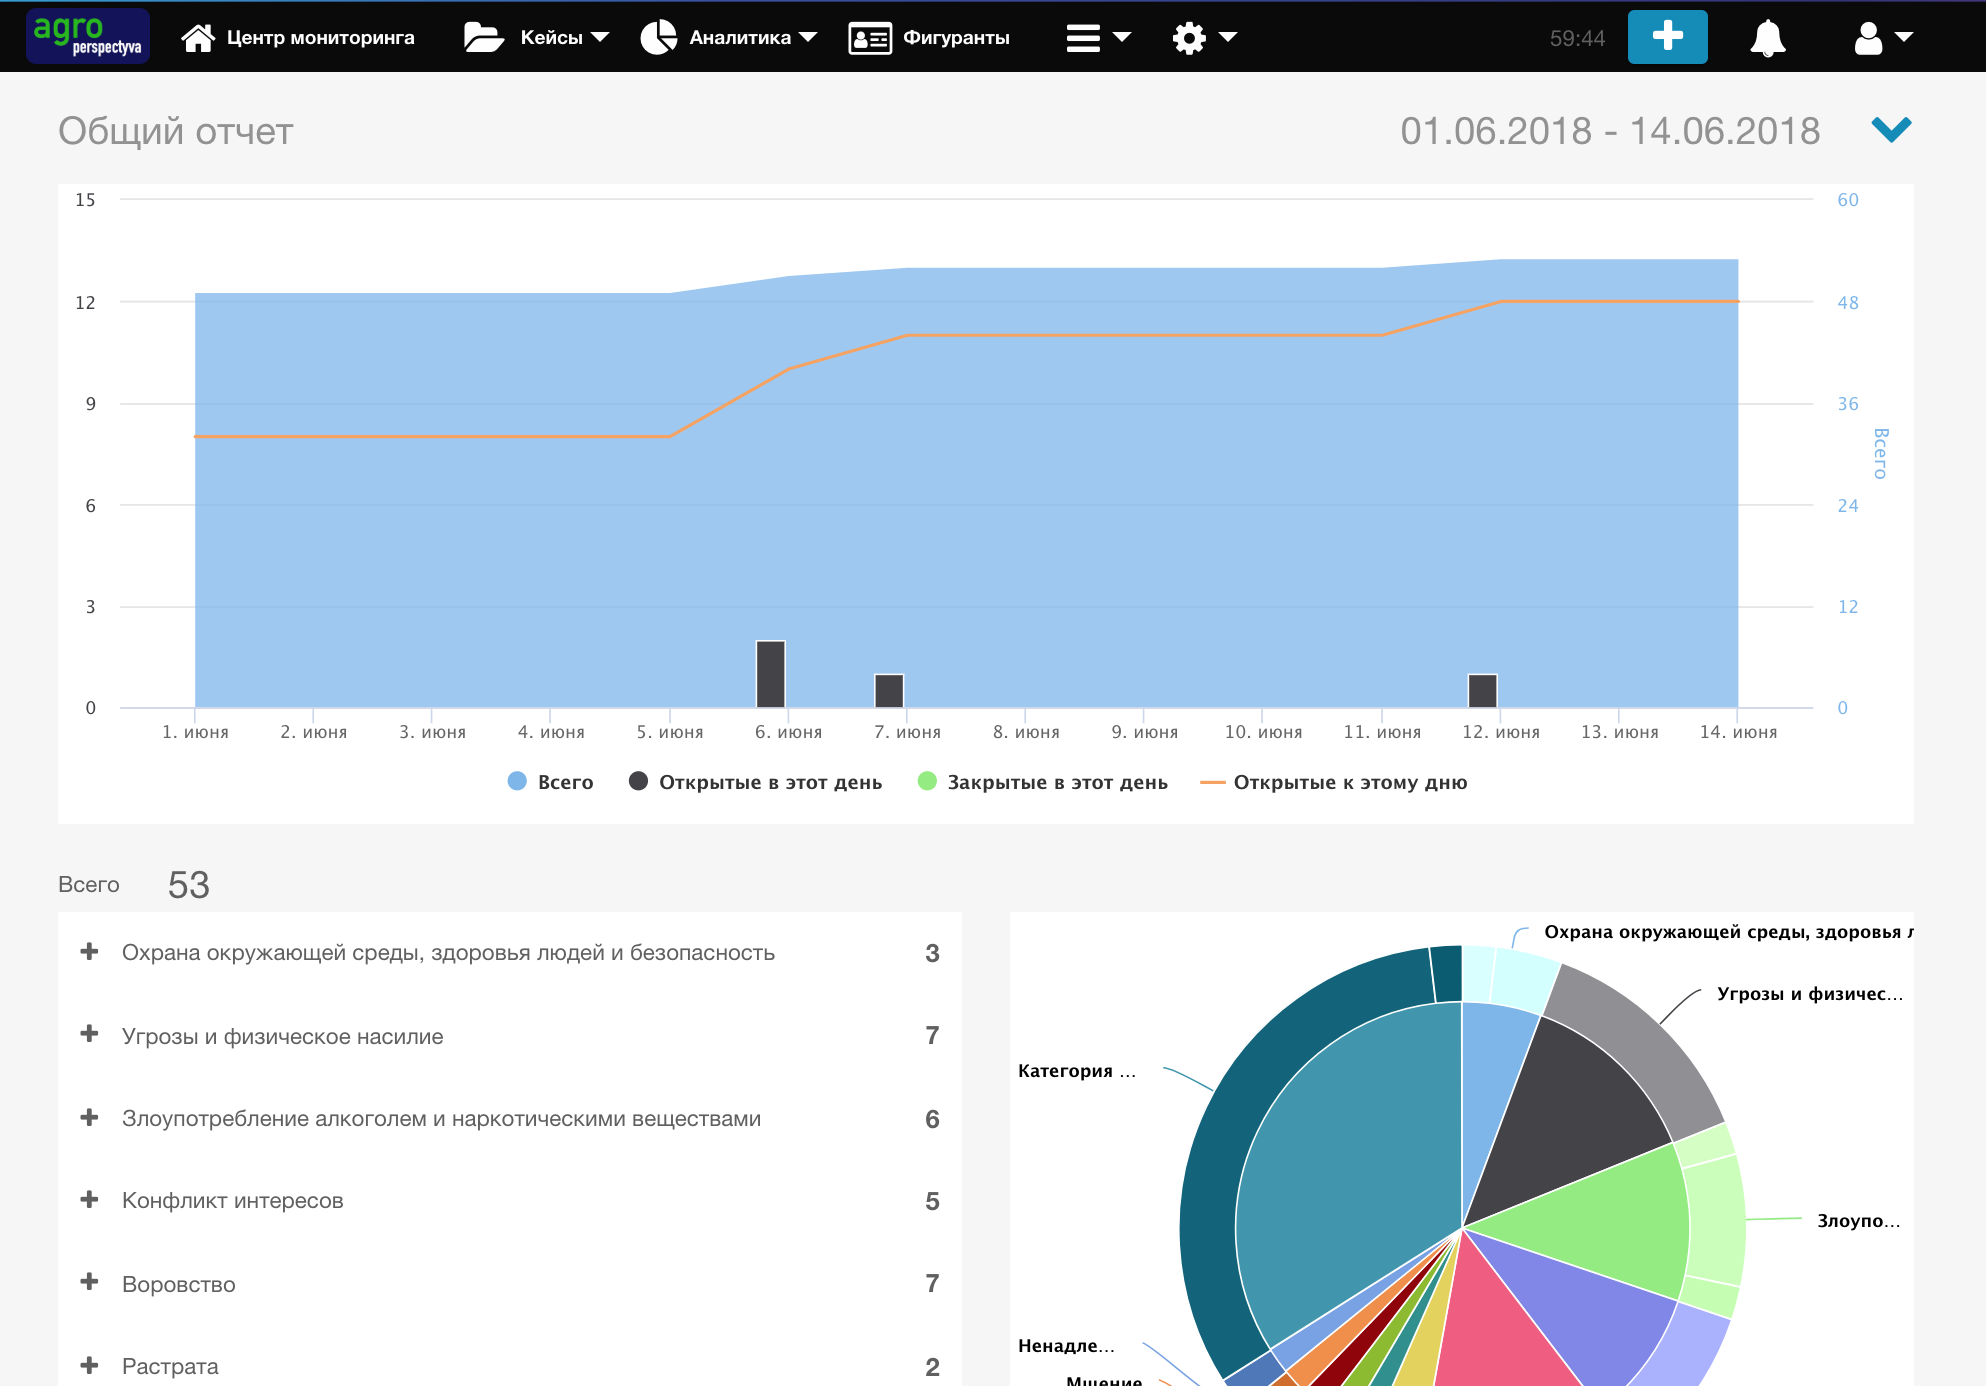Click the folder icon next to Кейсы
This screenshot has height=1386, width=1986.
[484, 38]
